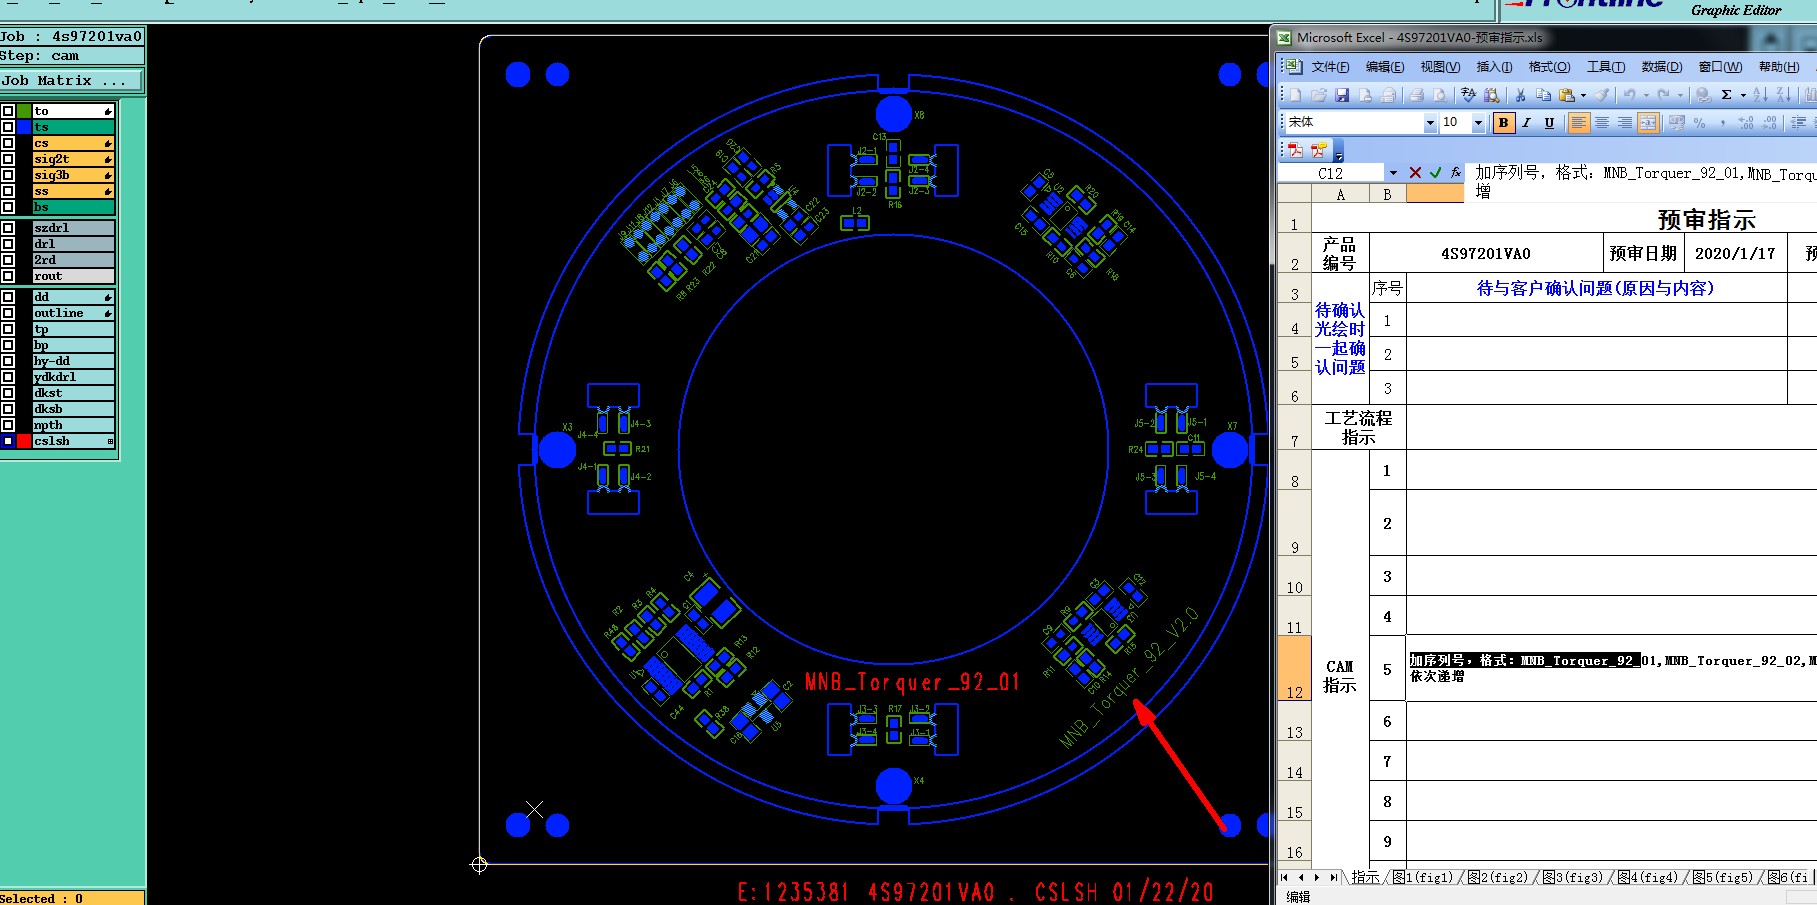Cancel the cell entry with red X
This screenshot has height=905, width=1817.
(1415, 173)
